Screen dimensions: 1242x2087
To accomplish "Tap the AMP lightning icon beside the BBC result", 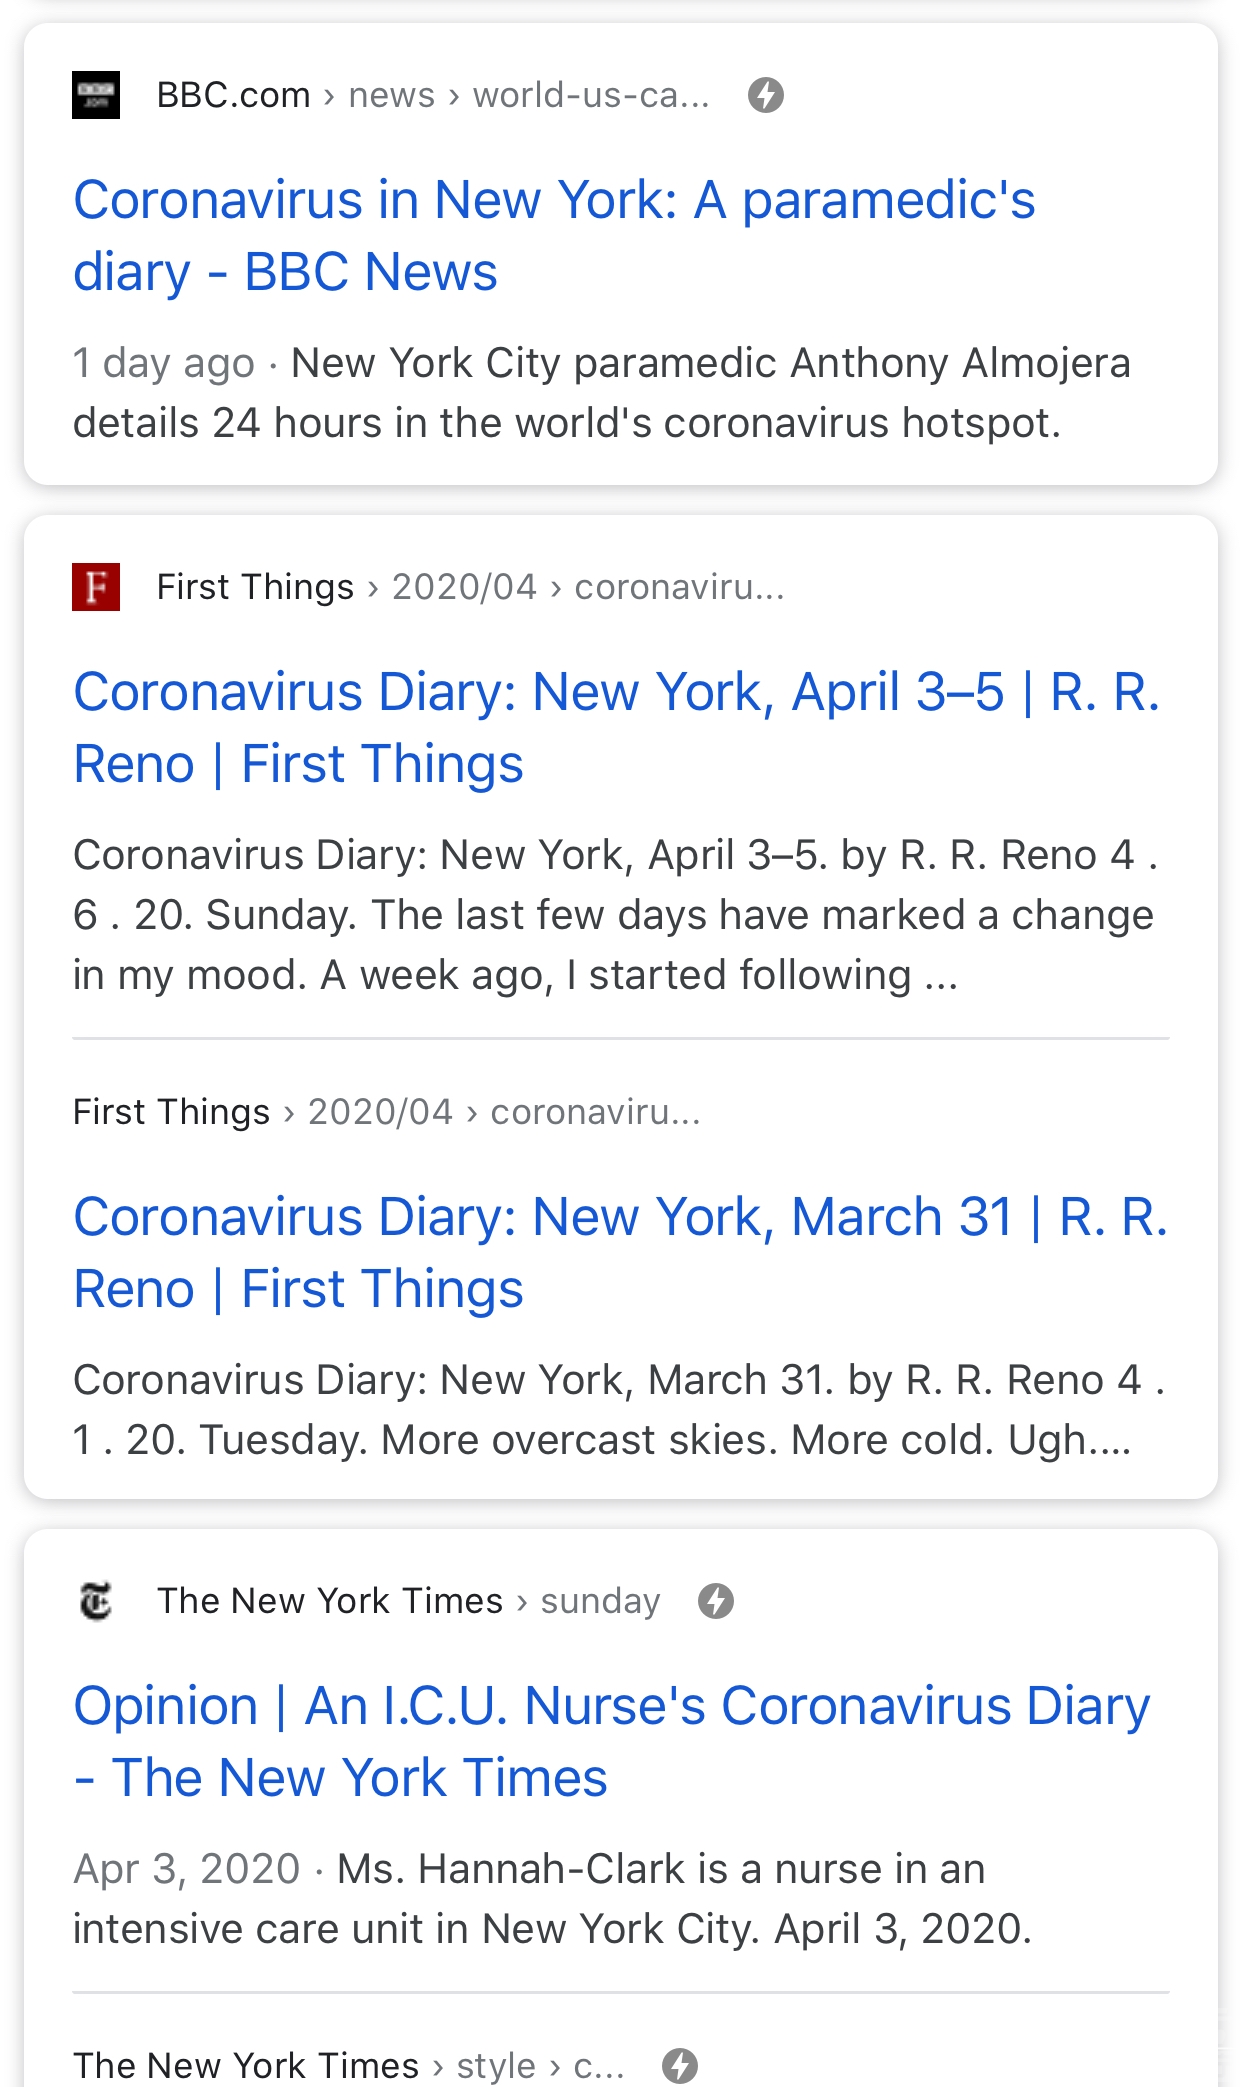I will (x=766, y=95).
